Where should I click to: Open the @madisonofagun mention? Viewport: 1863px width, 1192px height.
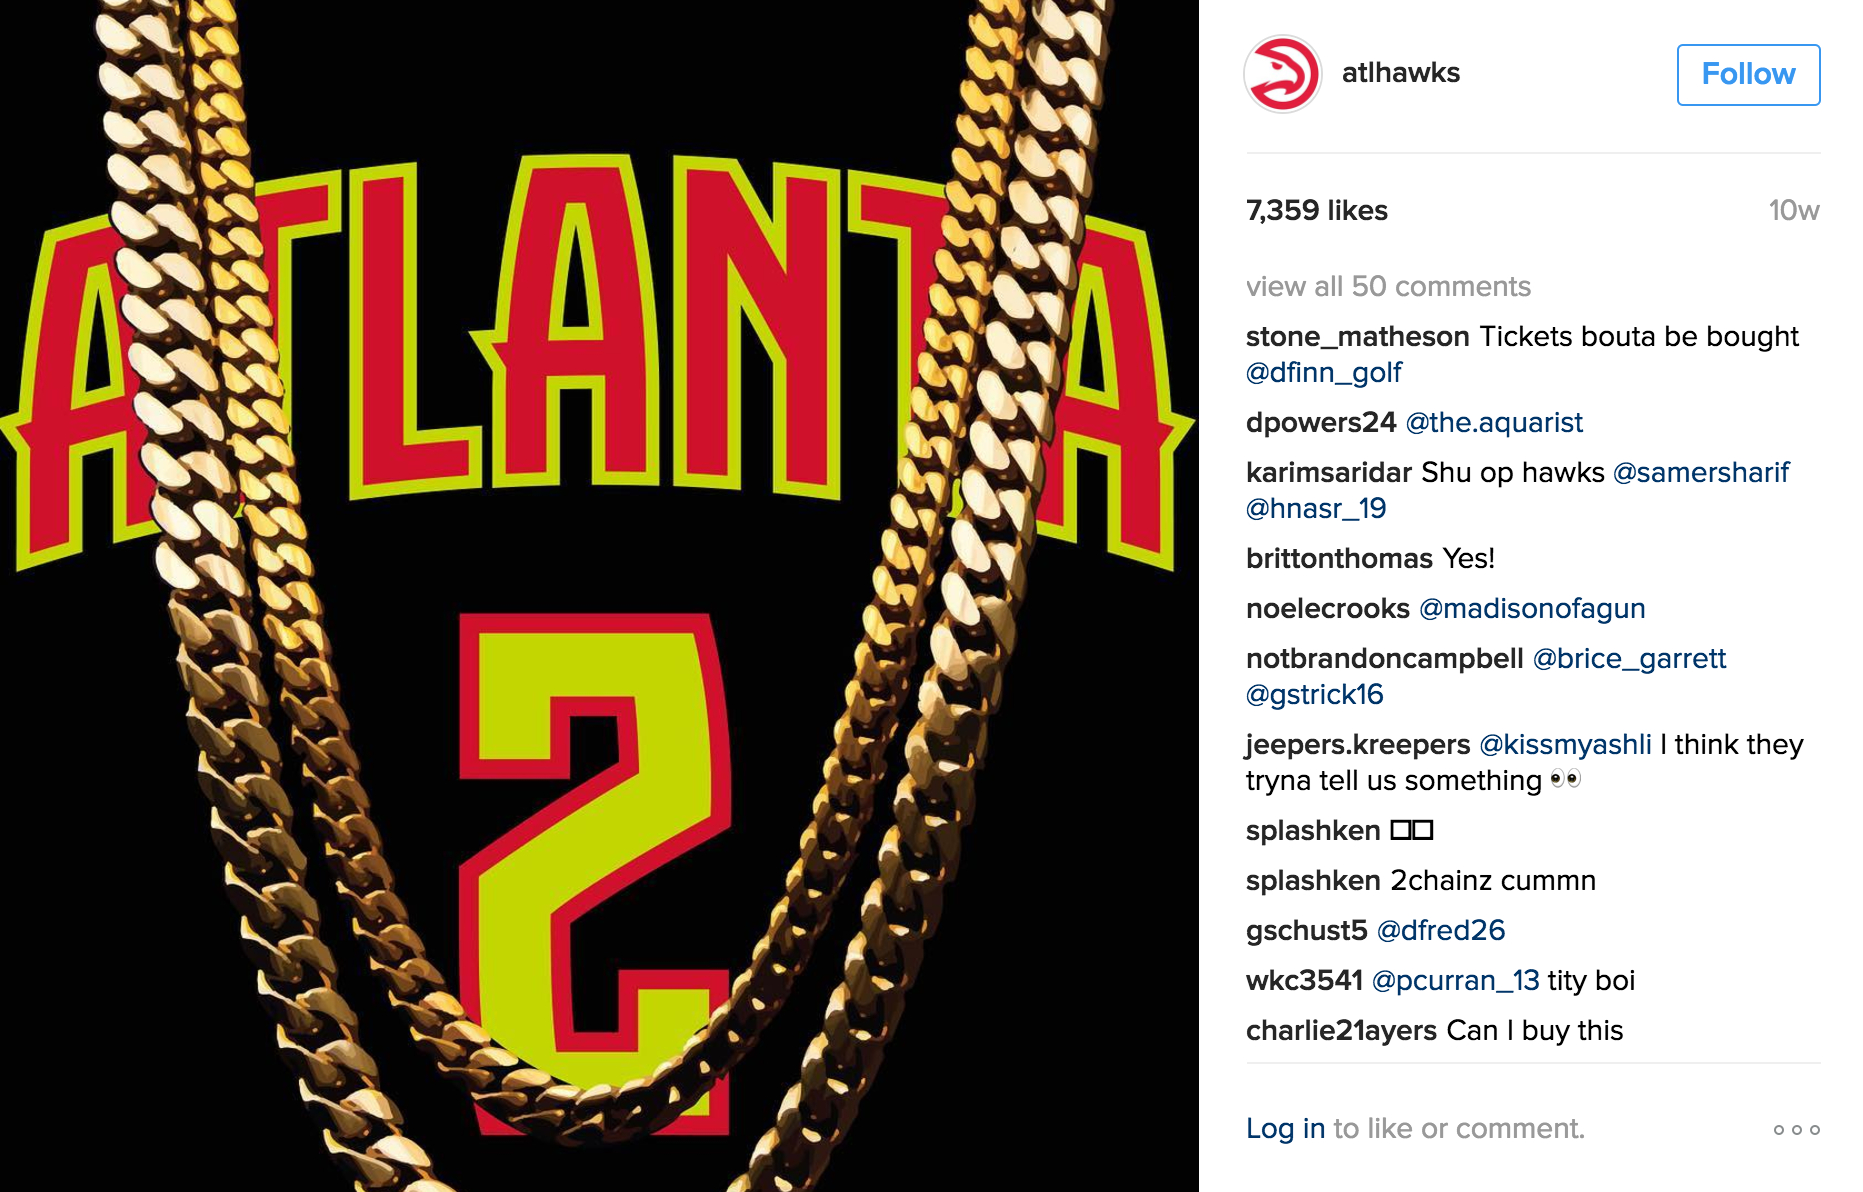click(1532, 609)
